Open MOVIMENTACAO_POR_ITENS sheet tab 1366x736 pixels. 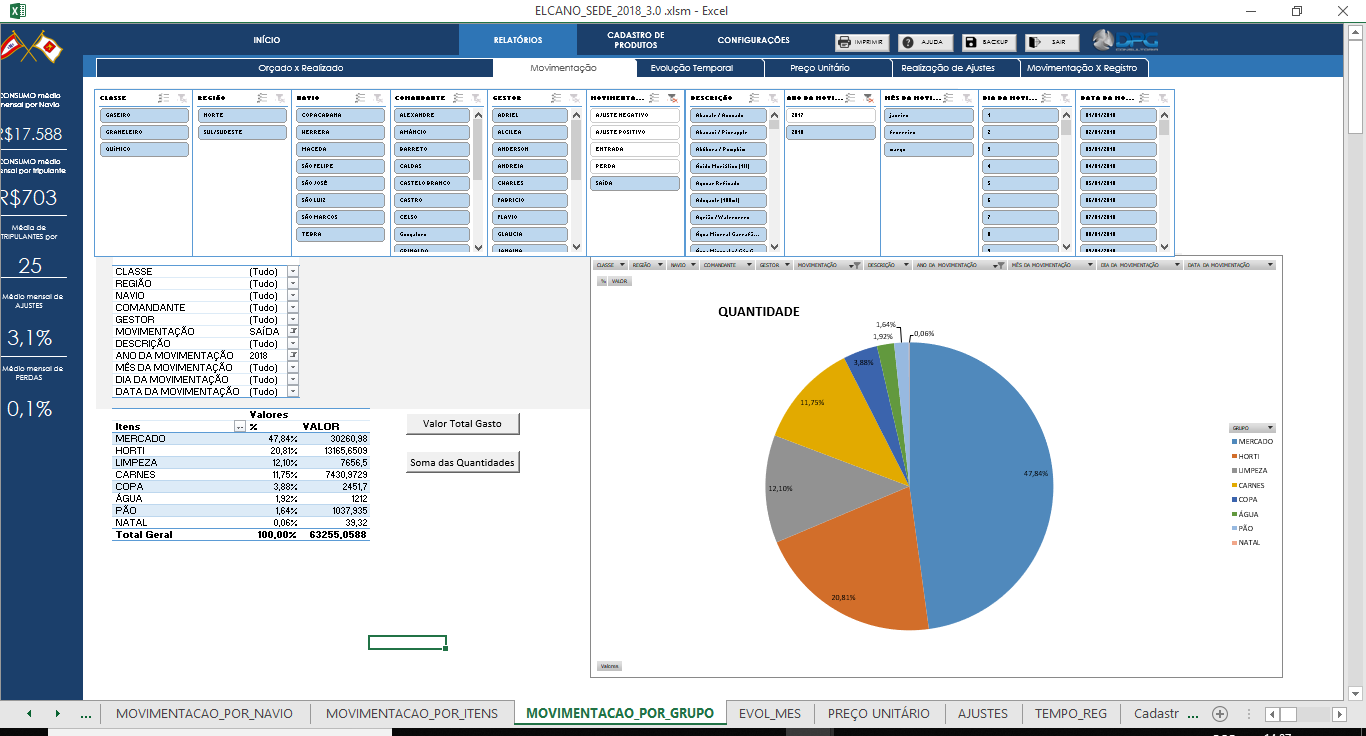[x=411, y=713]
